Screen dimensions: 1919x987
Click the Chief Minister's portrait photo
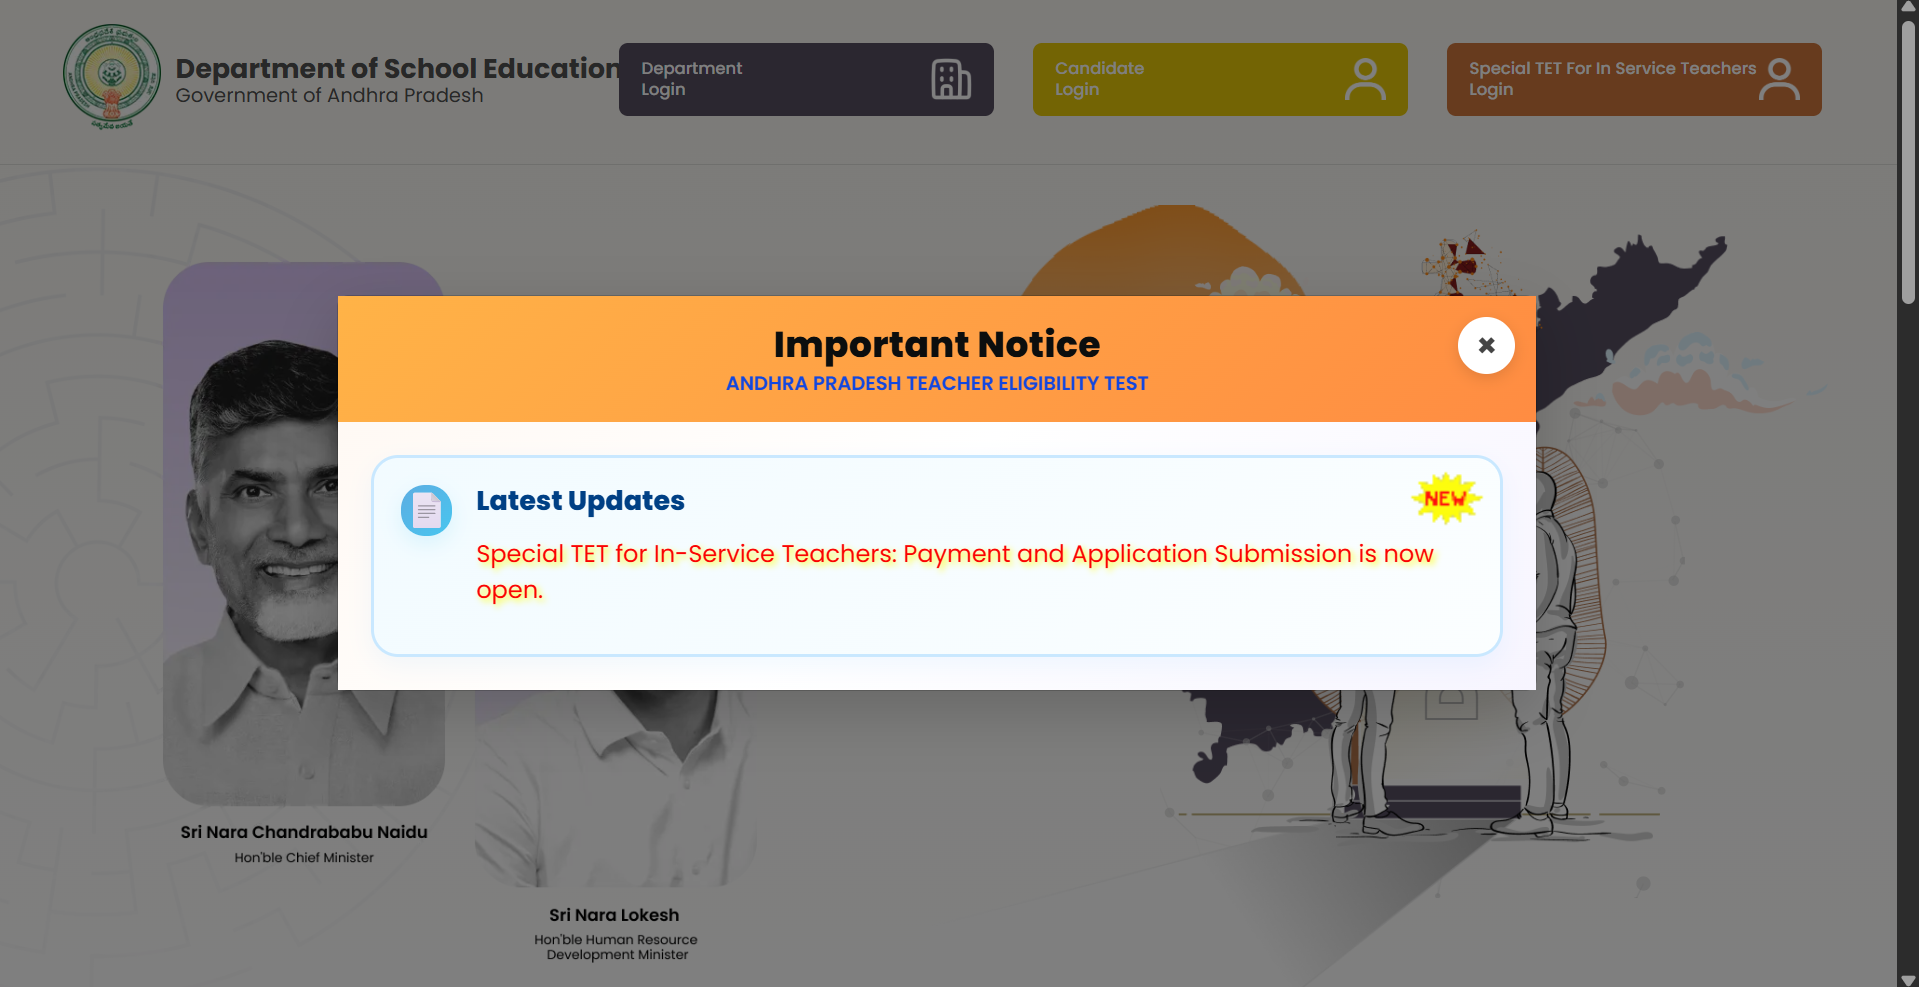click(x=304, y=534)
